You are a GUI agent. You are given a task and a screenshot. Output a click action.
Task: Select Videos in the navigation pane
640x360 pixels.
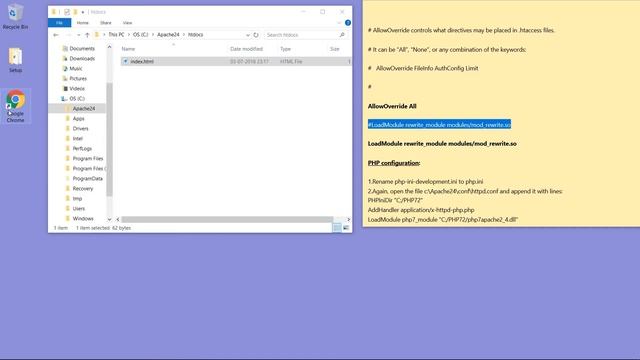77,89
